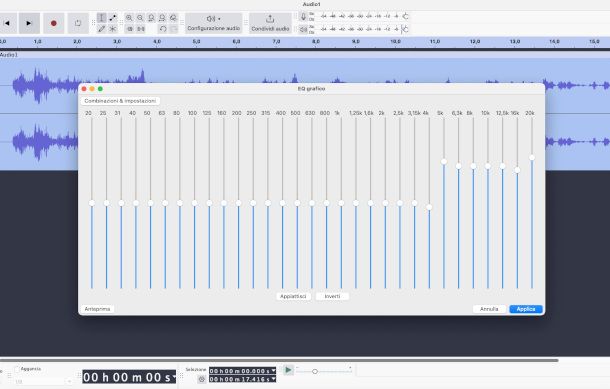This screenshot has width=610, height=389.
Task: Click the 10,0 mark on the timeline ruler
Action: (x=395, y=41)
